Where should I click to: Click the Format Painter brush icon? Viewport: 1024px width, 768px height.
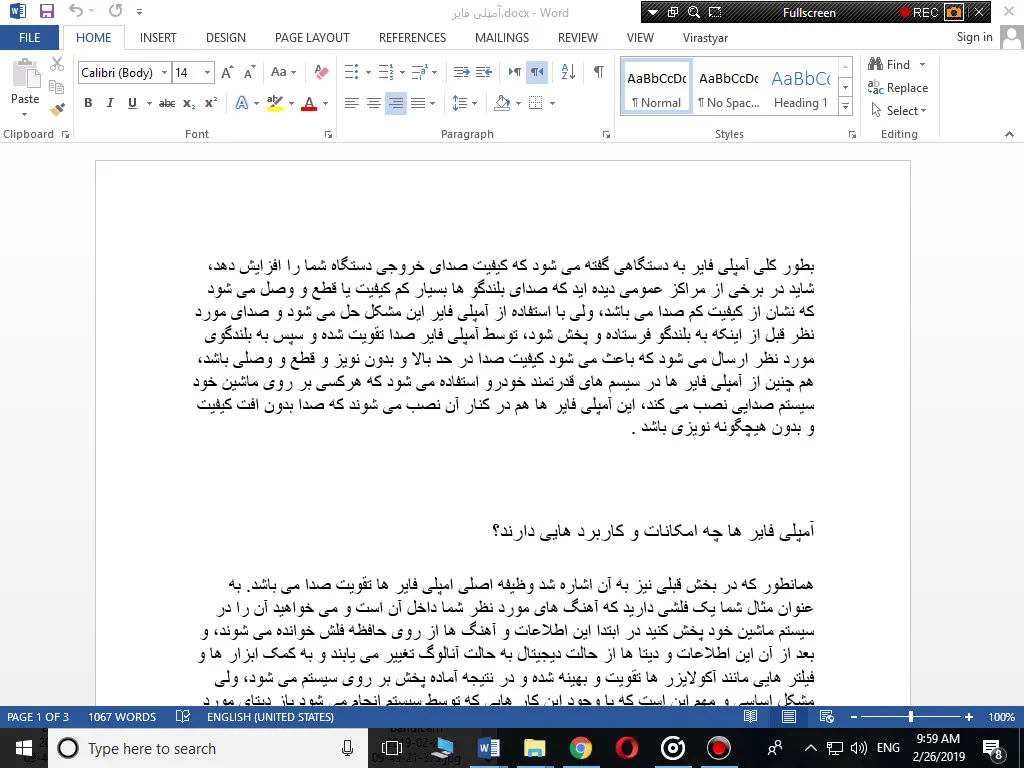point(57,109)
